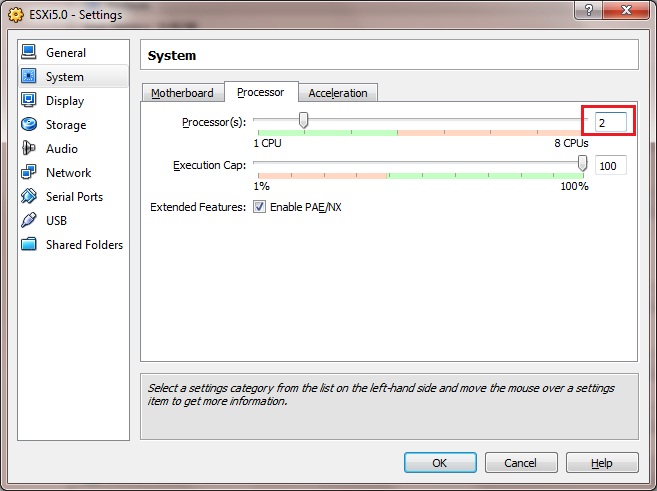Click the Processor(s) slider handle
Screen dimensions: 657x491
(x=304, y=120)
